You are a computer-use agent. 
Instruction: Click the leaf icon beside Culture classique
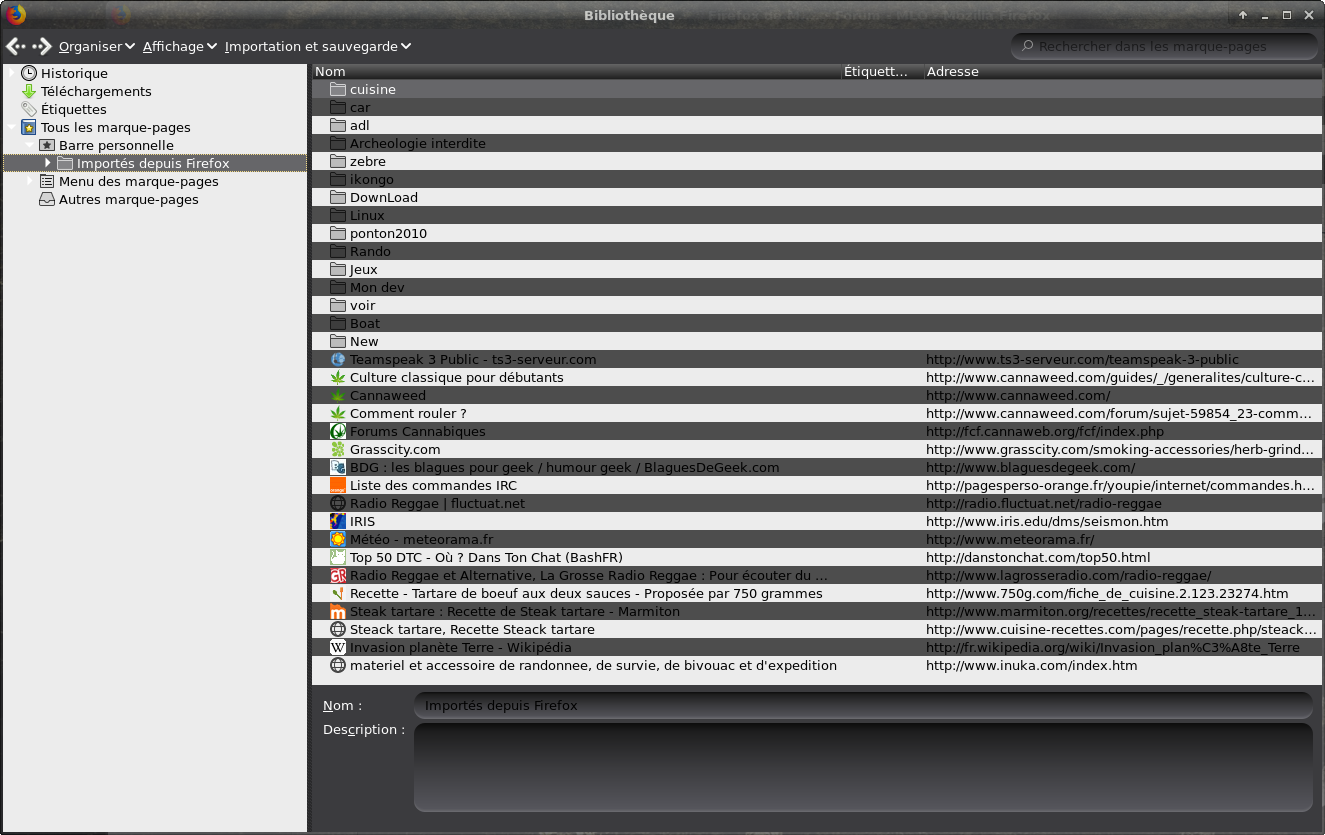pyautogui.click(x=338, y=377)
